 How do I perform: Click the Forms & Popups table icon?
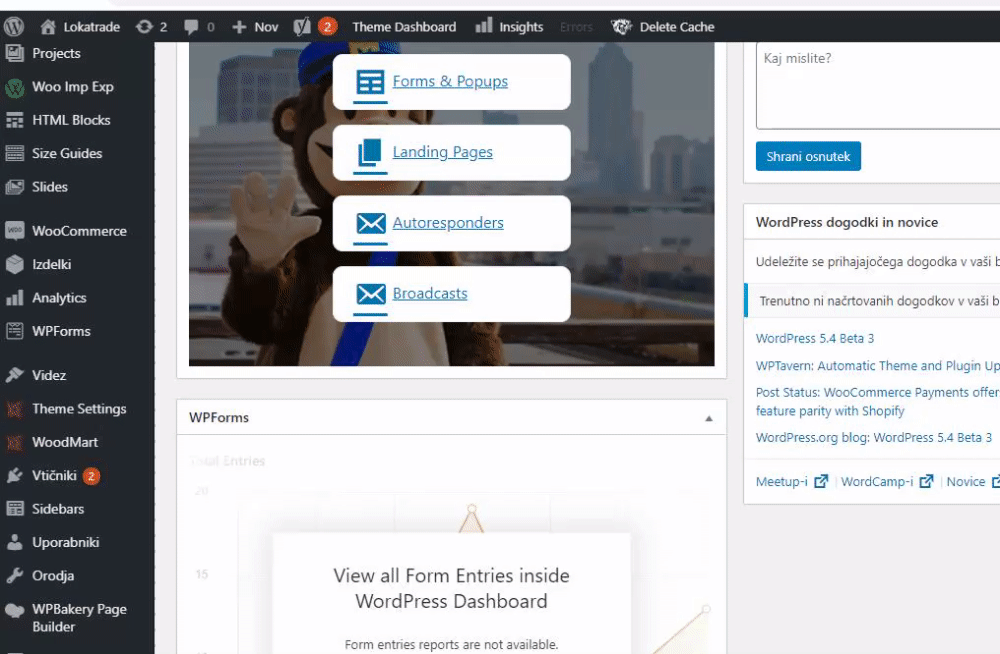tap(371, 82)
